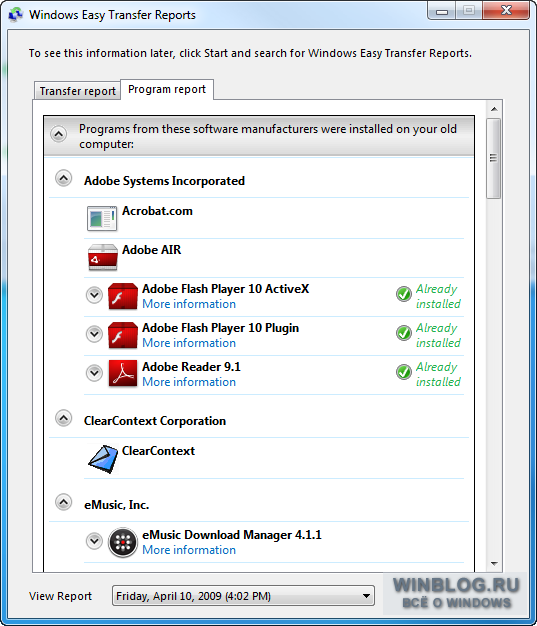Open the View Report date dropdown
Screen dimensions: 537x626
coord(243,596)
